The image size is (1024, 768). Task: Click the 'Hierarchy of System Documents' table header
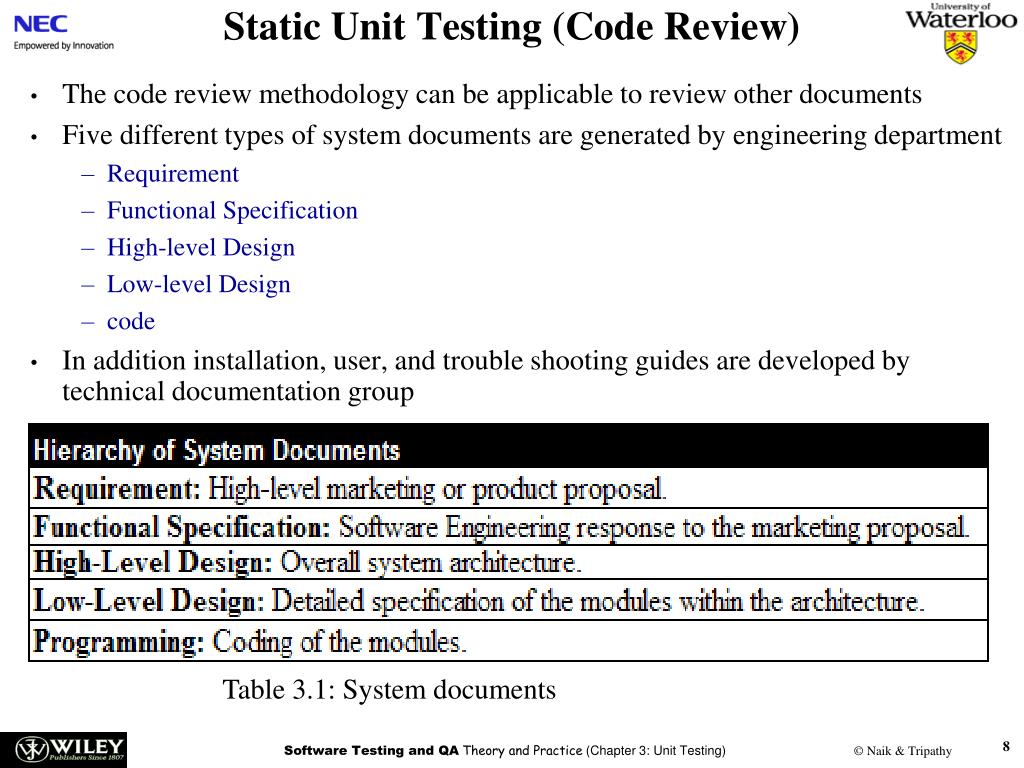pyautogui.click(x=508, y=447)
